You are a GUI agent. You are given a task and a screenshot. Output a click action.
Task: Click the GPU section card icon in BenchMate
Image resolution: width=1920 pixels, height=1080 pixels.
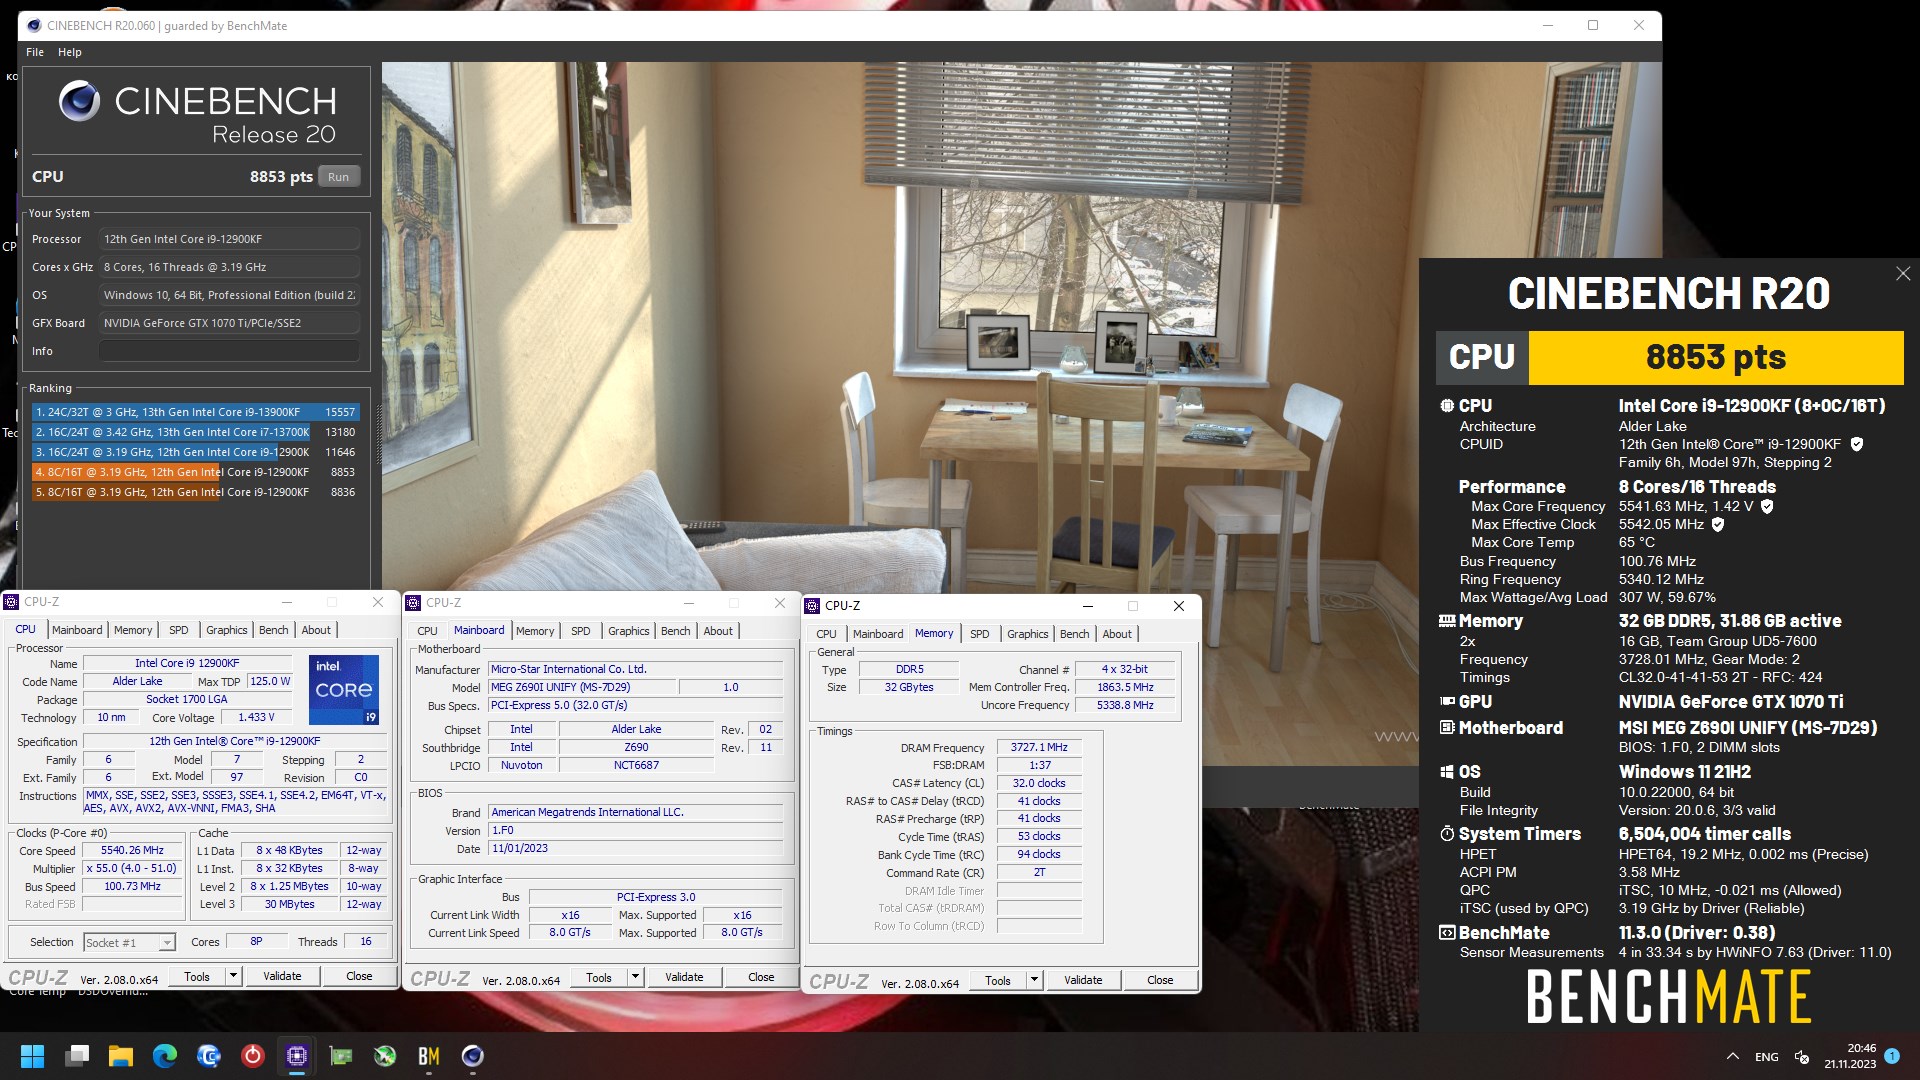coord(1446,702)
